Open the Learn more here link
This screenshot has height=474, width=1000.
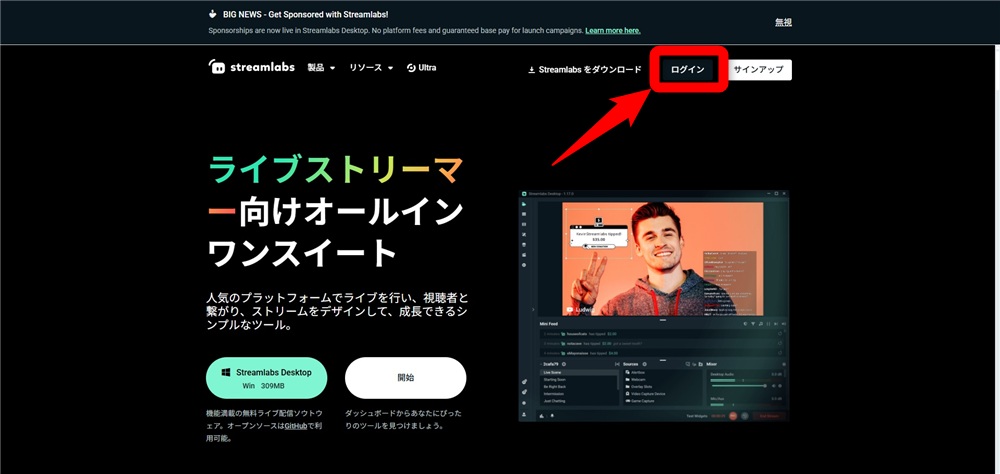613,31
